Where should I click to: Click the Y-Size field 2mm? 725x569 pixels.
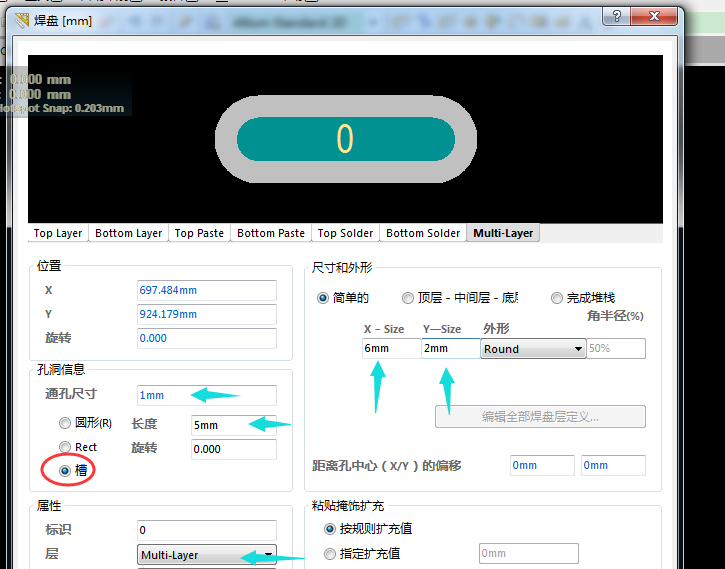[451, 349]
